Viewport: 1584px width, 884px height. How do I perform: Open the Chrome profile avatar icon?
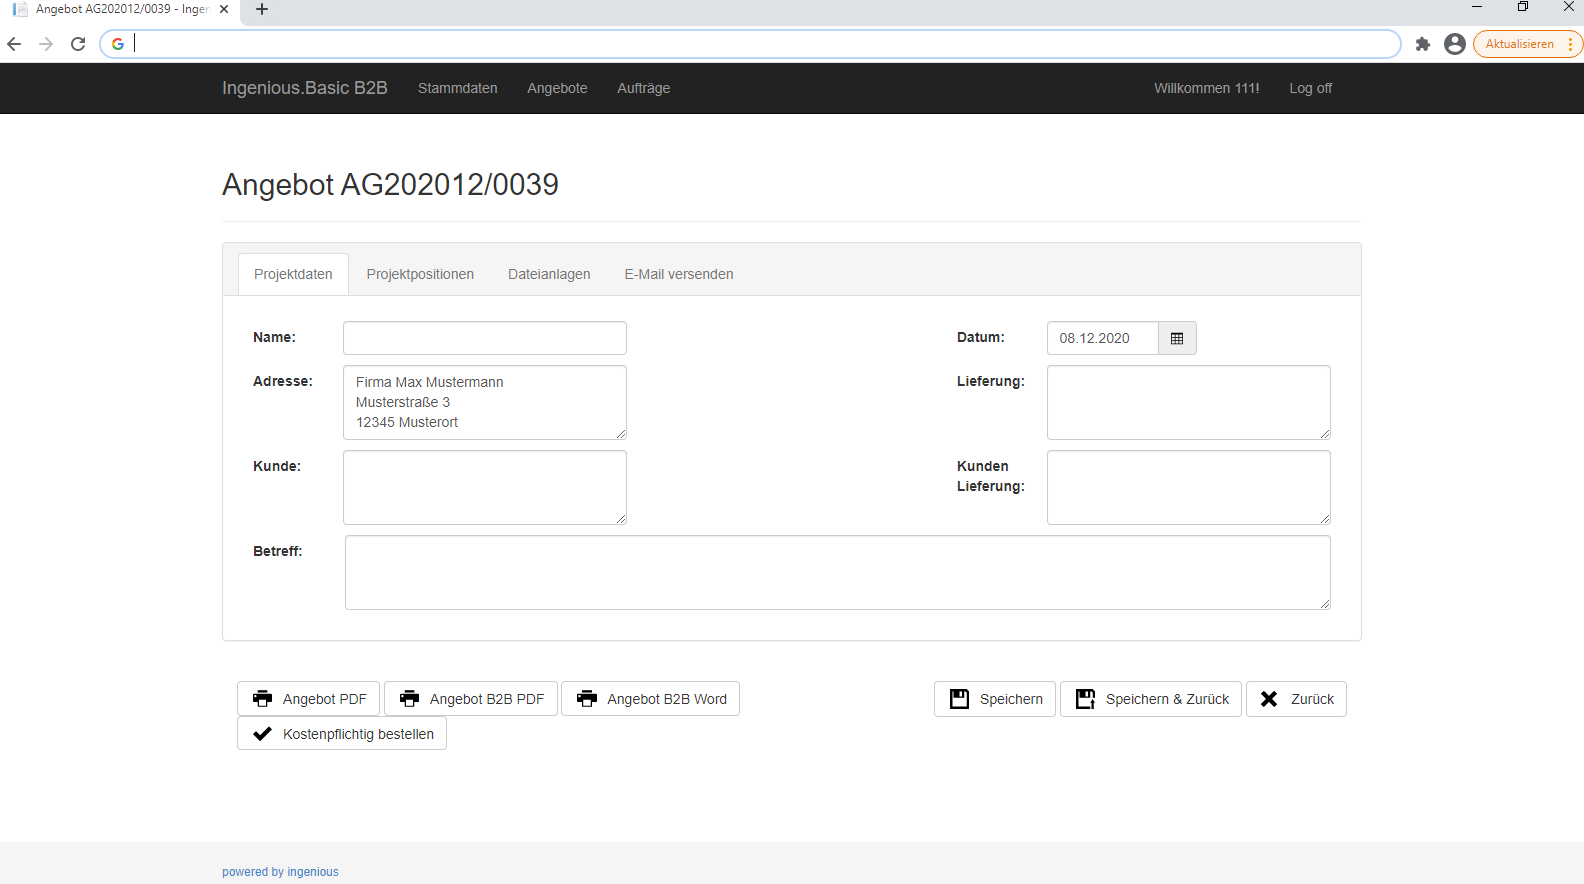tap(1455, 44)
